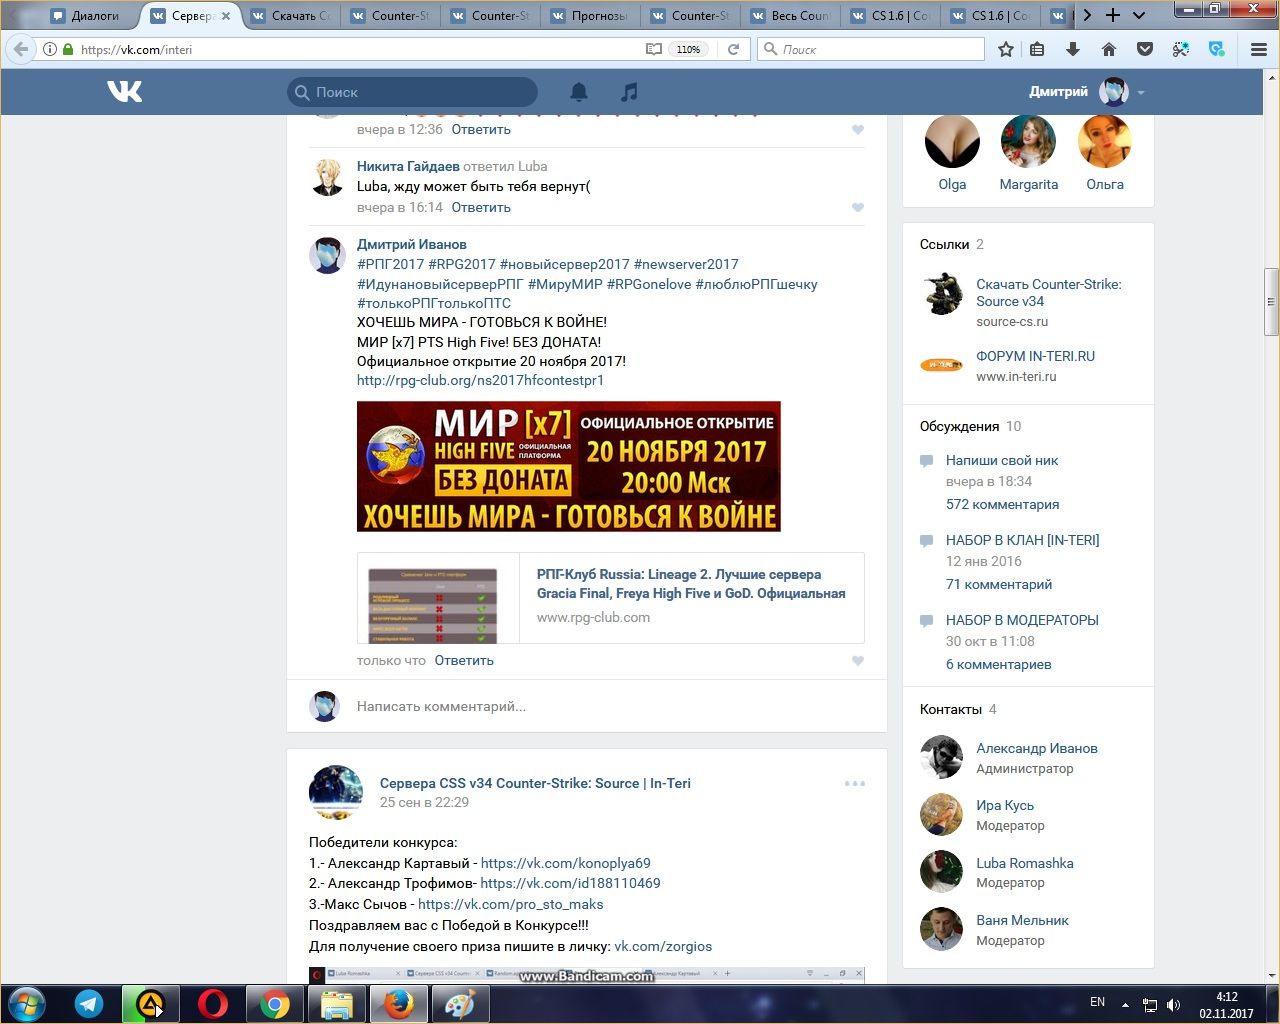
Task: Open Александр Иванов's contact profile
Action: pos(1037,749)
